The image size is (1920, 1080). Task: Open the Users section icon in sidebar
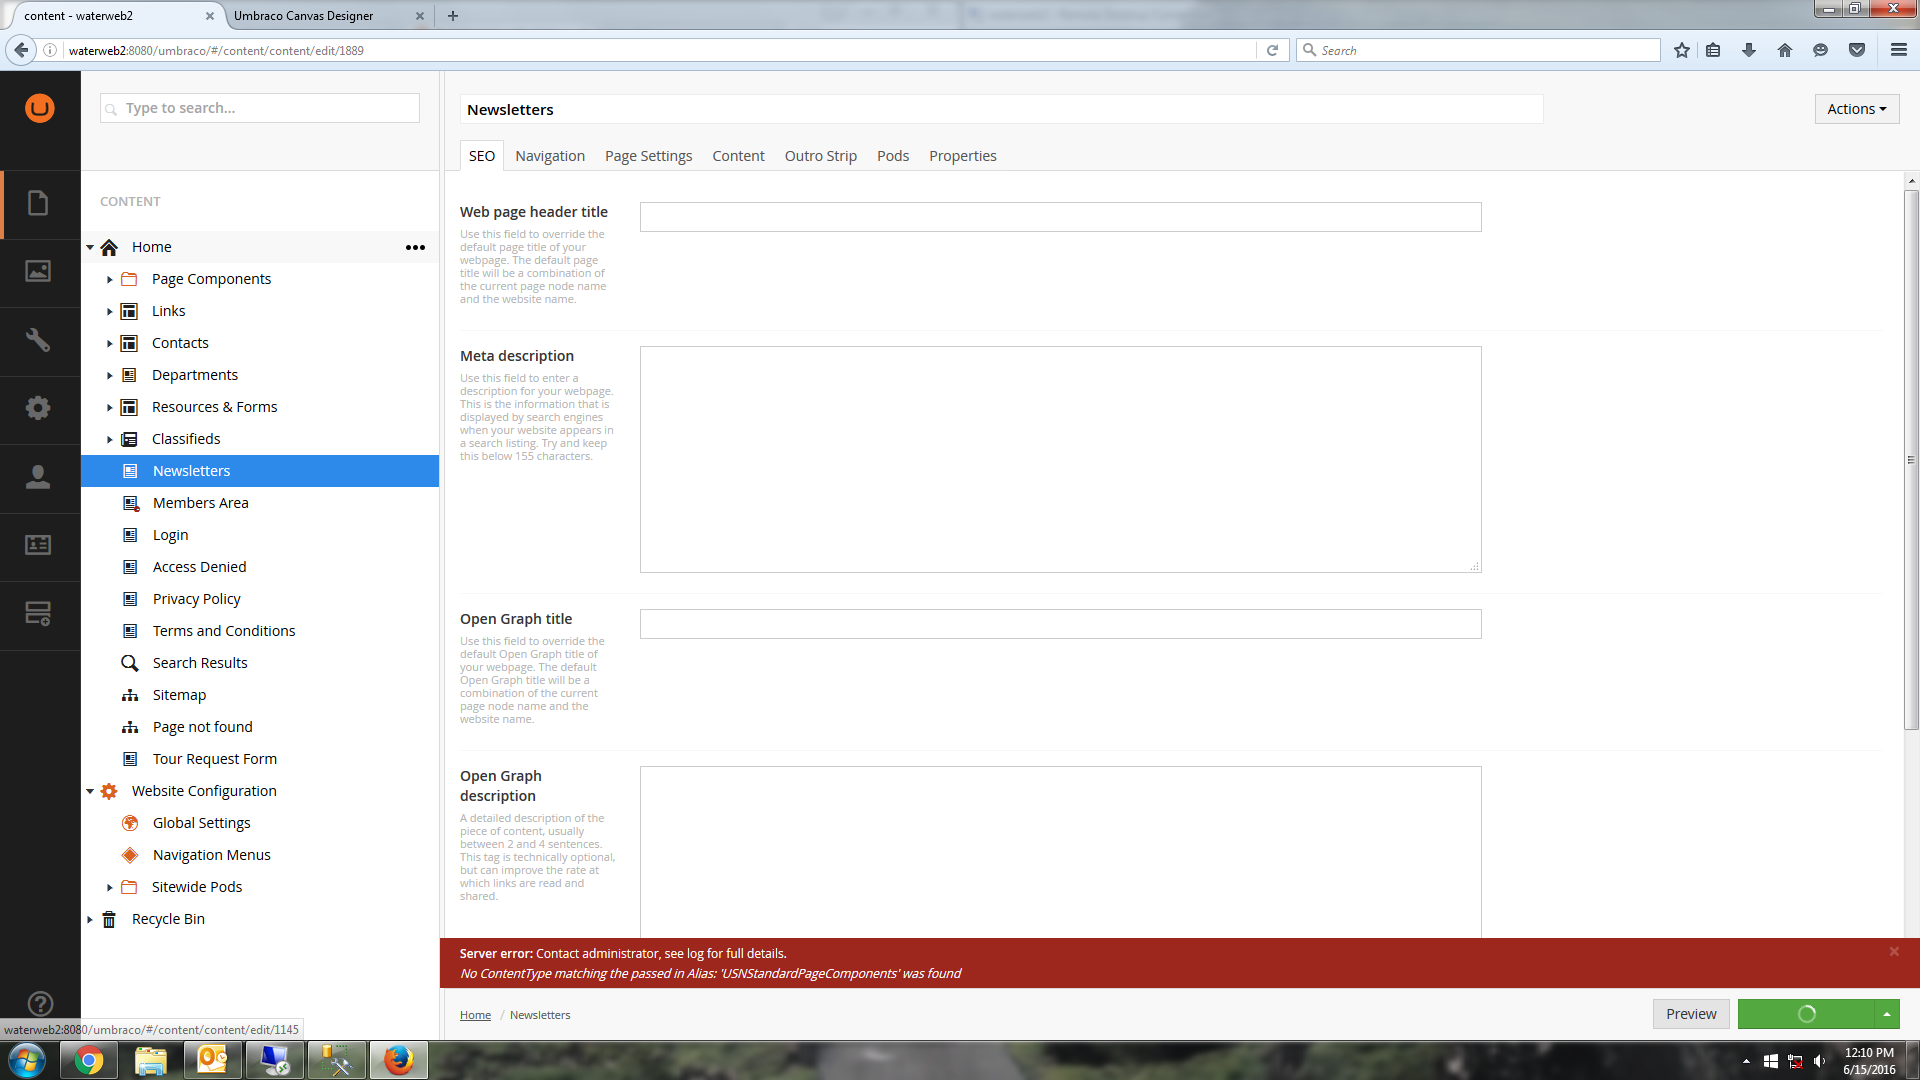tap(38, 477)
